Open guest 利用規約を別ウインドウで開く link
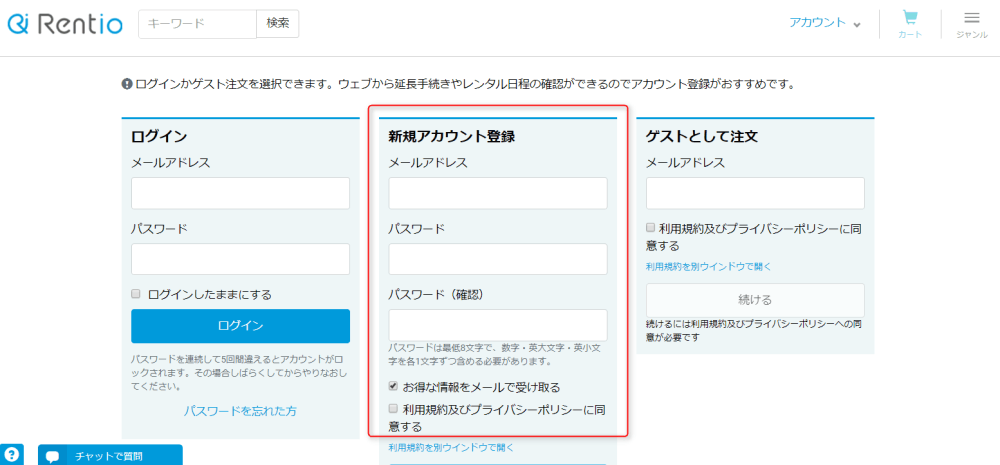This screenshot has width=1000, height=465. pyautogui.click(x=709, y=267)
